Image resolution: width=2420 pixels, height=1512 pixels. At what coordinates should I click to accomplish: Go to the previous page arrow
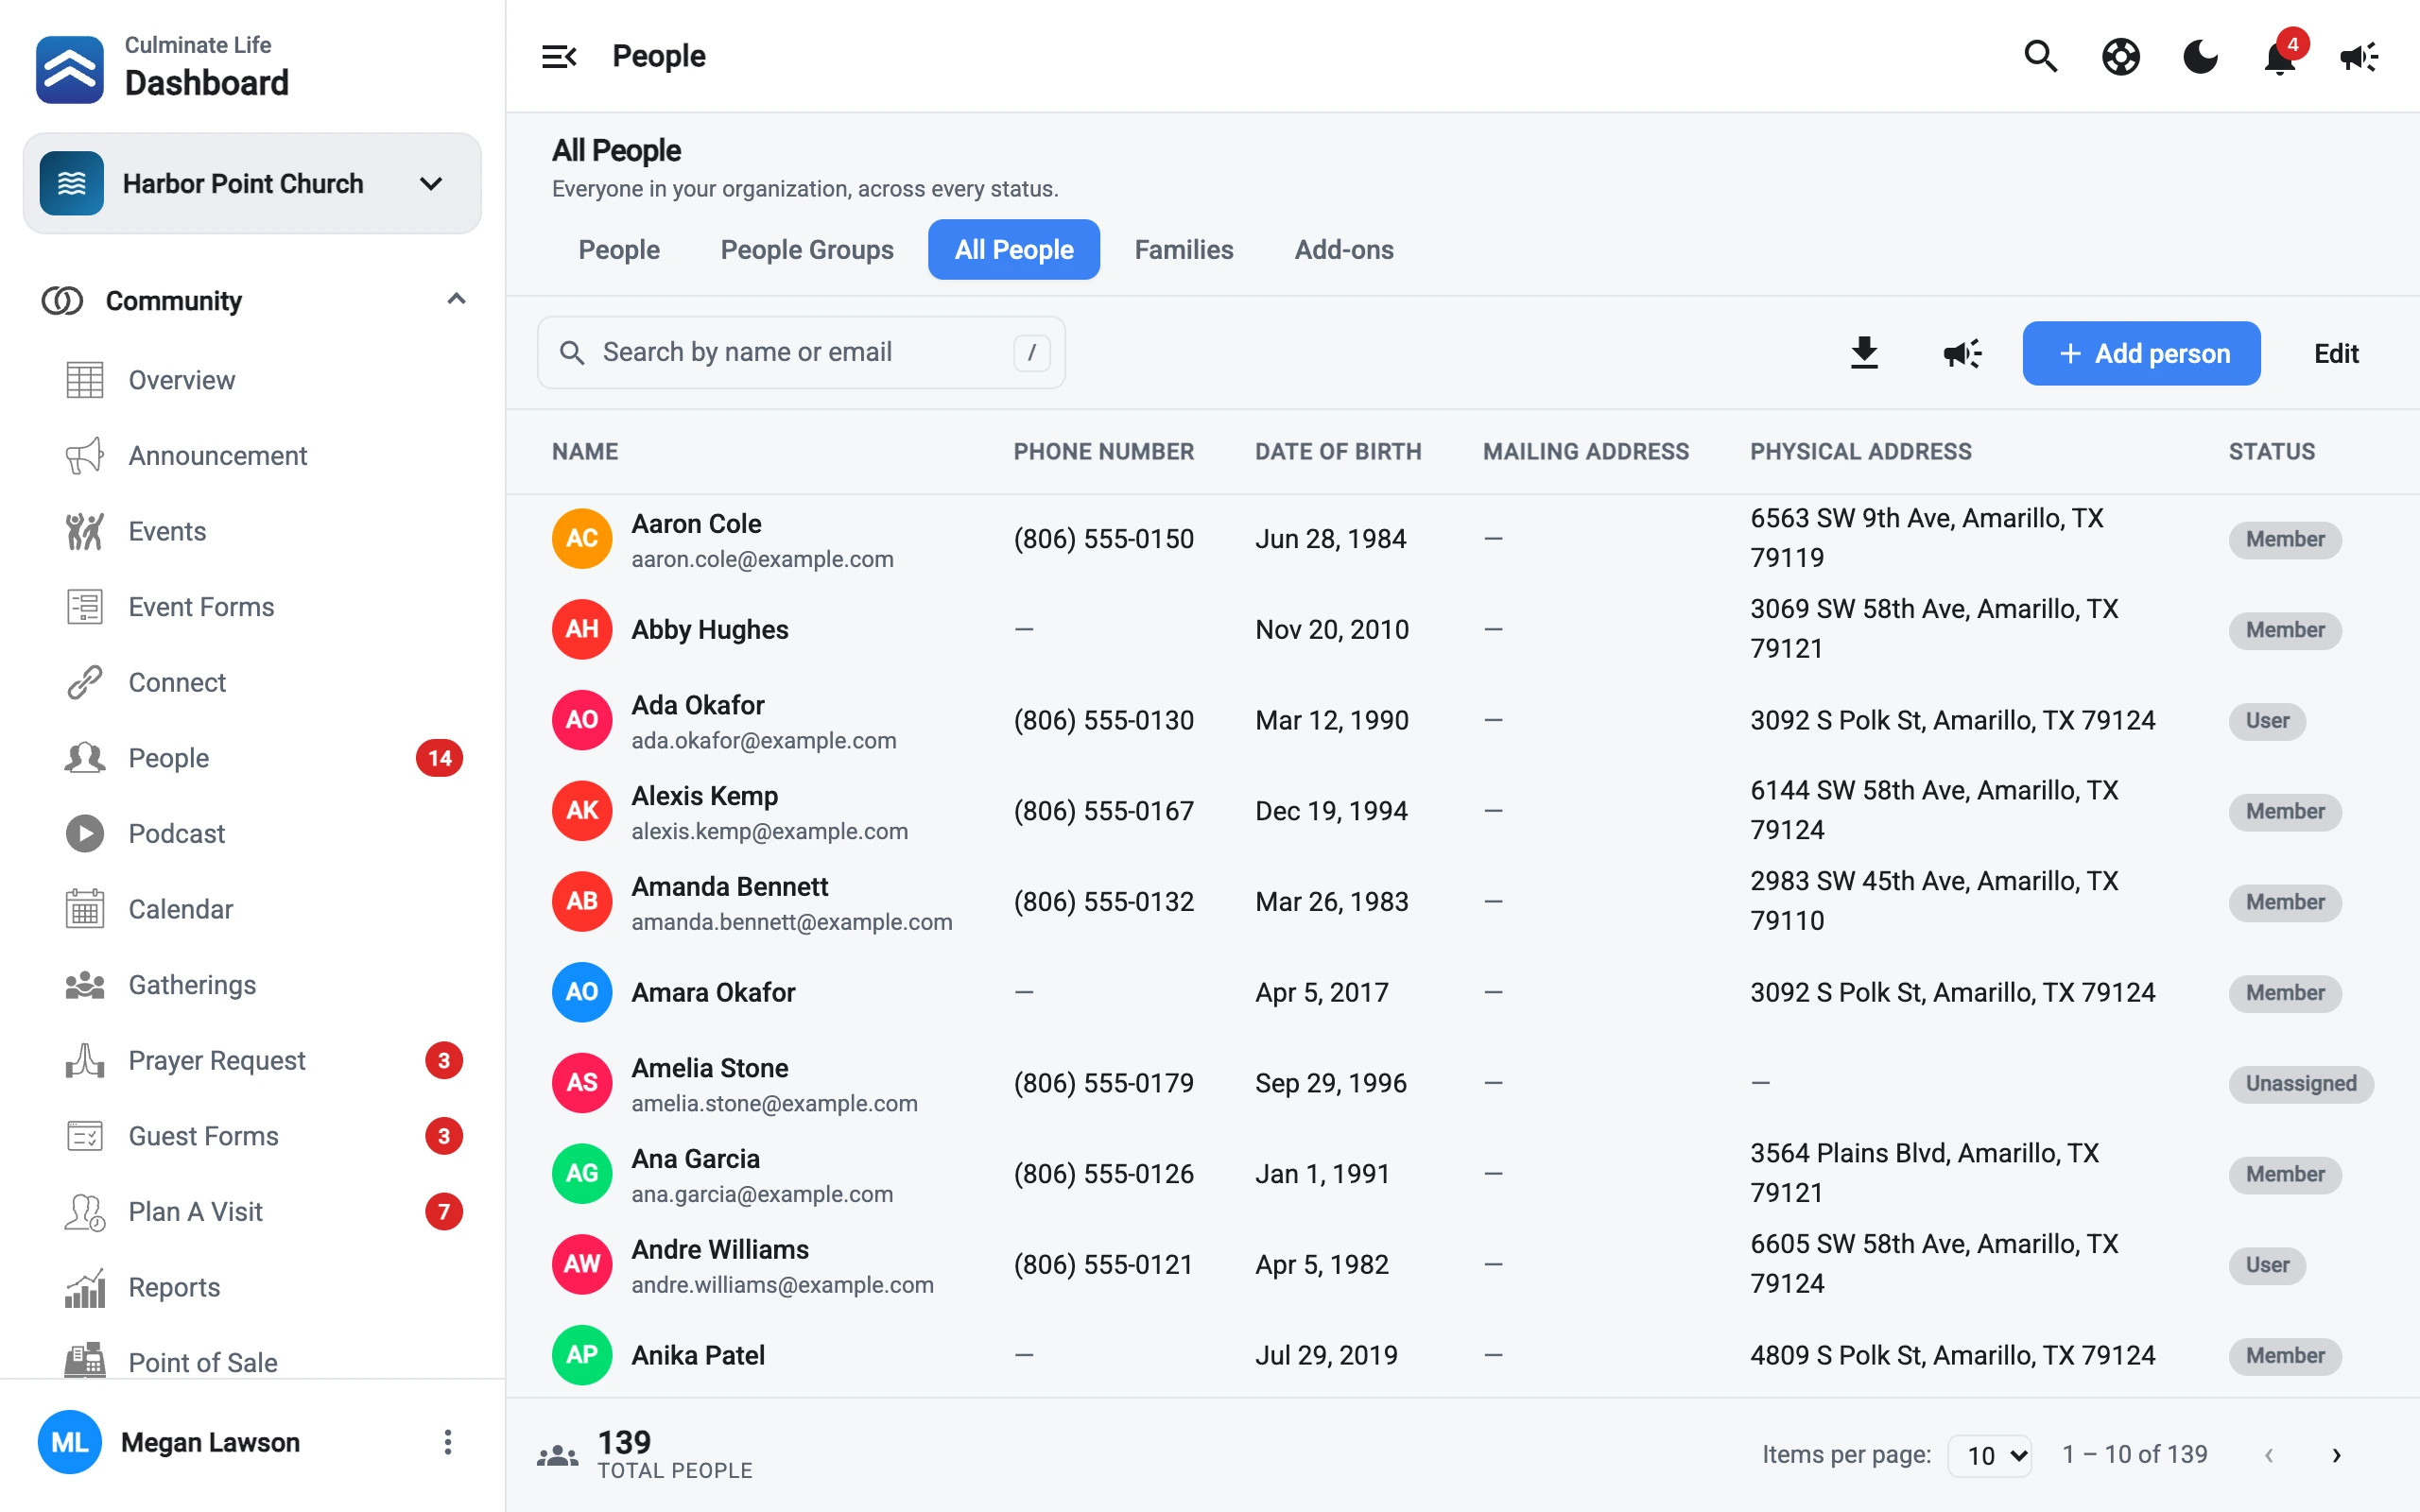pos(2268,1455)
